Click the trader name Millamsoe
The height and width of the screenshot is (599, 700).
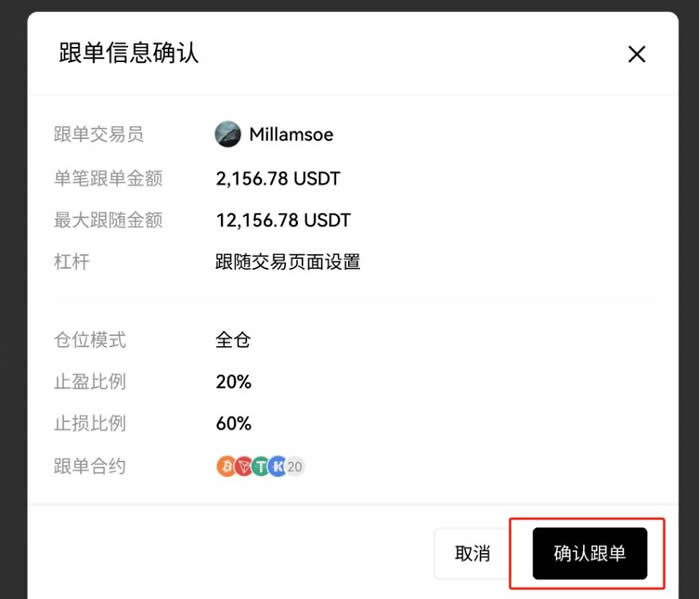[291, 134]
